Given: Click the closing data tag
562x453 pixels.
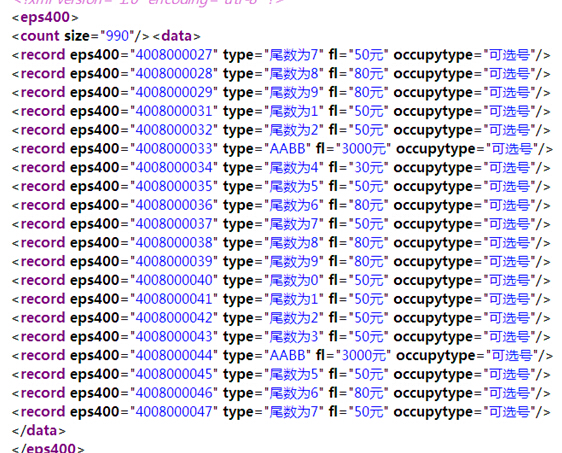Looking at the screenshot, I should point(39,430).
